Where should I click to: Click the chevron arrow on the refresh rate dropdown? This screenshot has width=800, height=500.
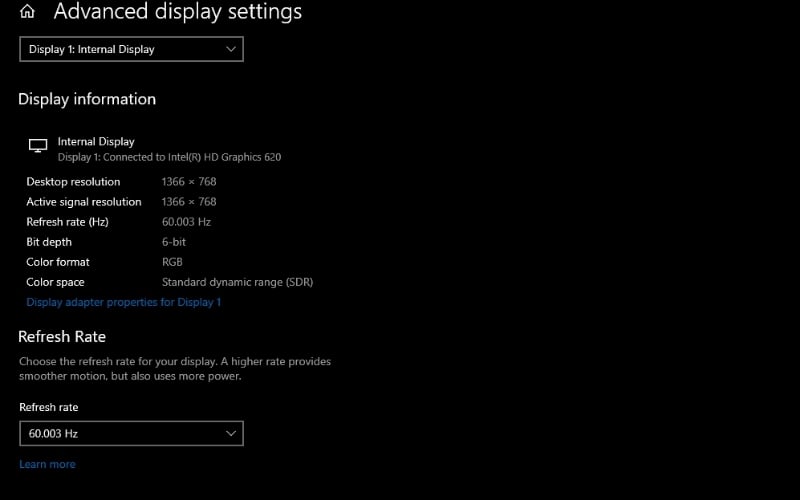point(231,433)
